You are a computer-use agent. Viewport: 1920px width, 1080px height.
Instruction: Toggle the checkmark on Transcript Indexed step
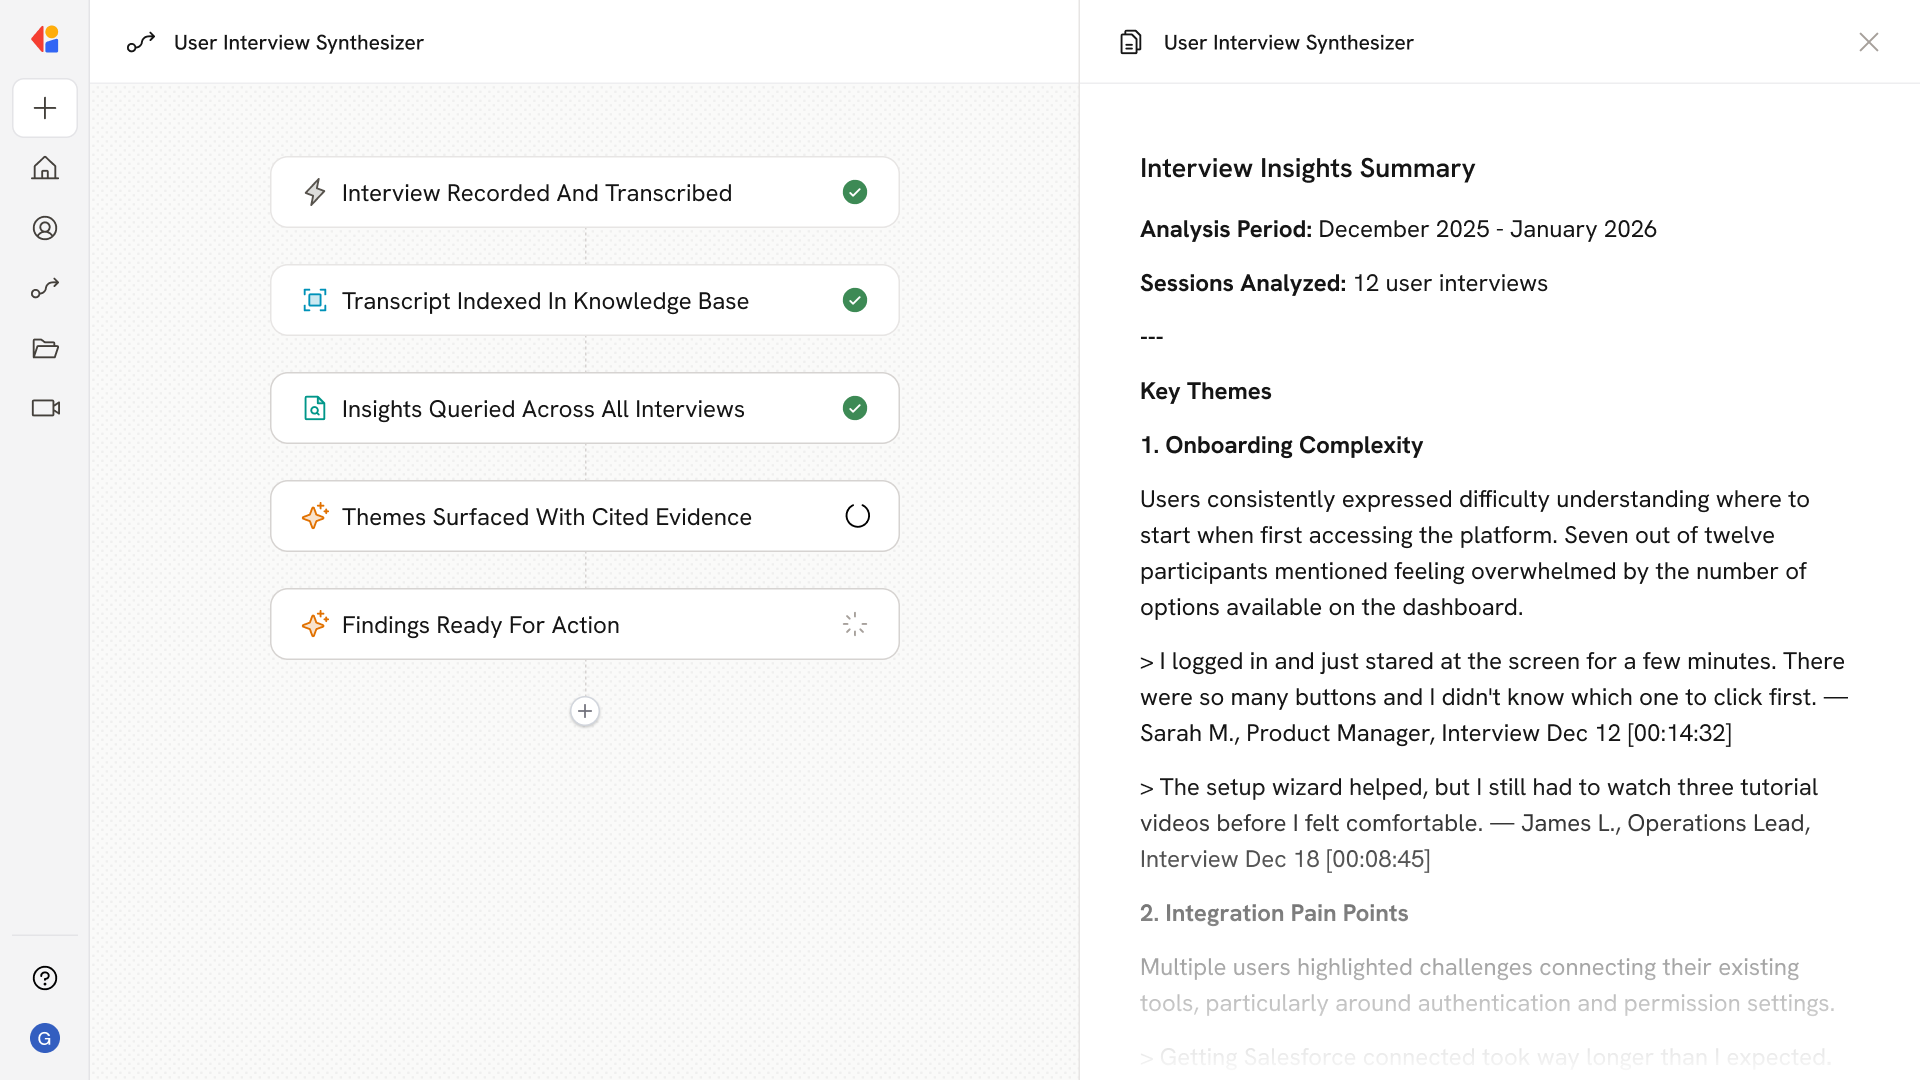click(x=855, y=300)
